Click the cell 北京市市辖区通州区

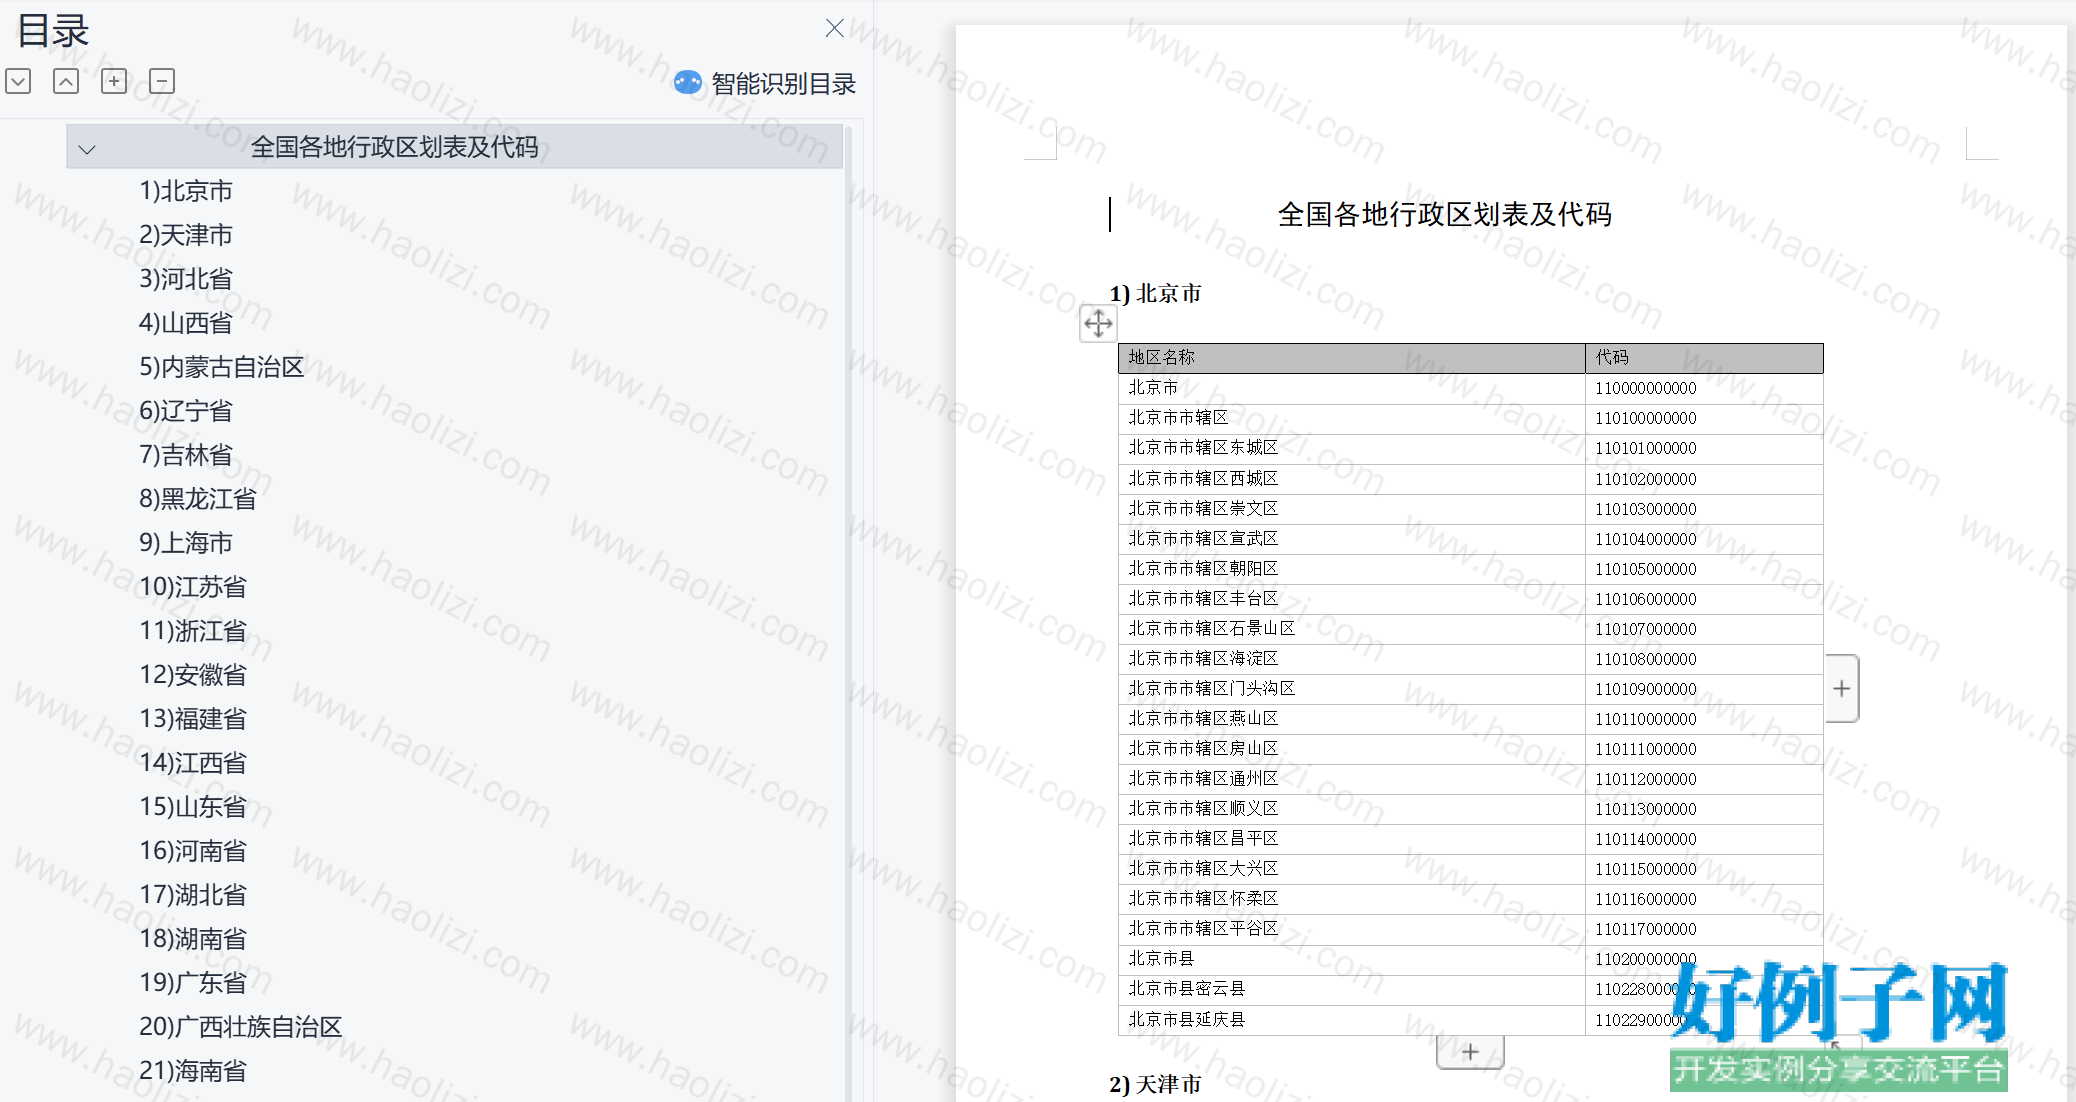click(x=1351, y=778)
